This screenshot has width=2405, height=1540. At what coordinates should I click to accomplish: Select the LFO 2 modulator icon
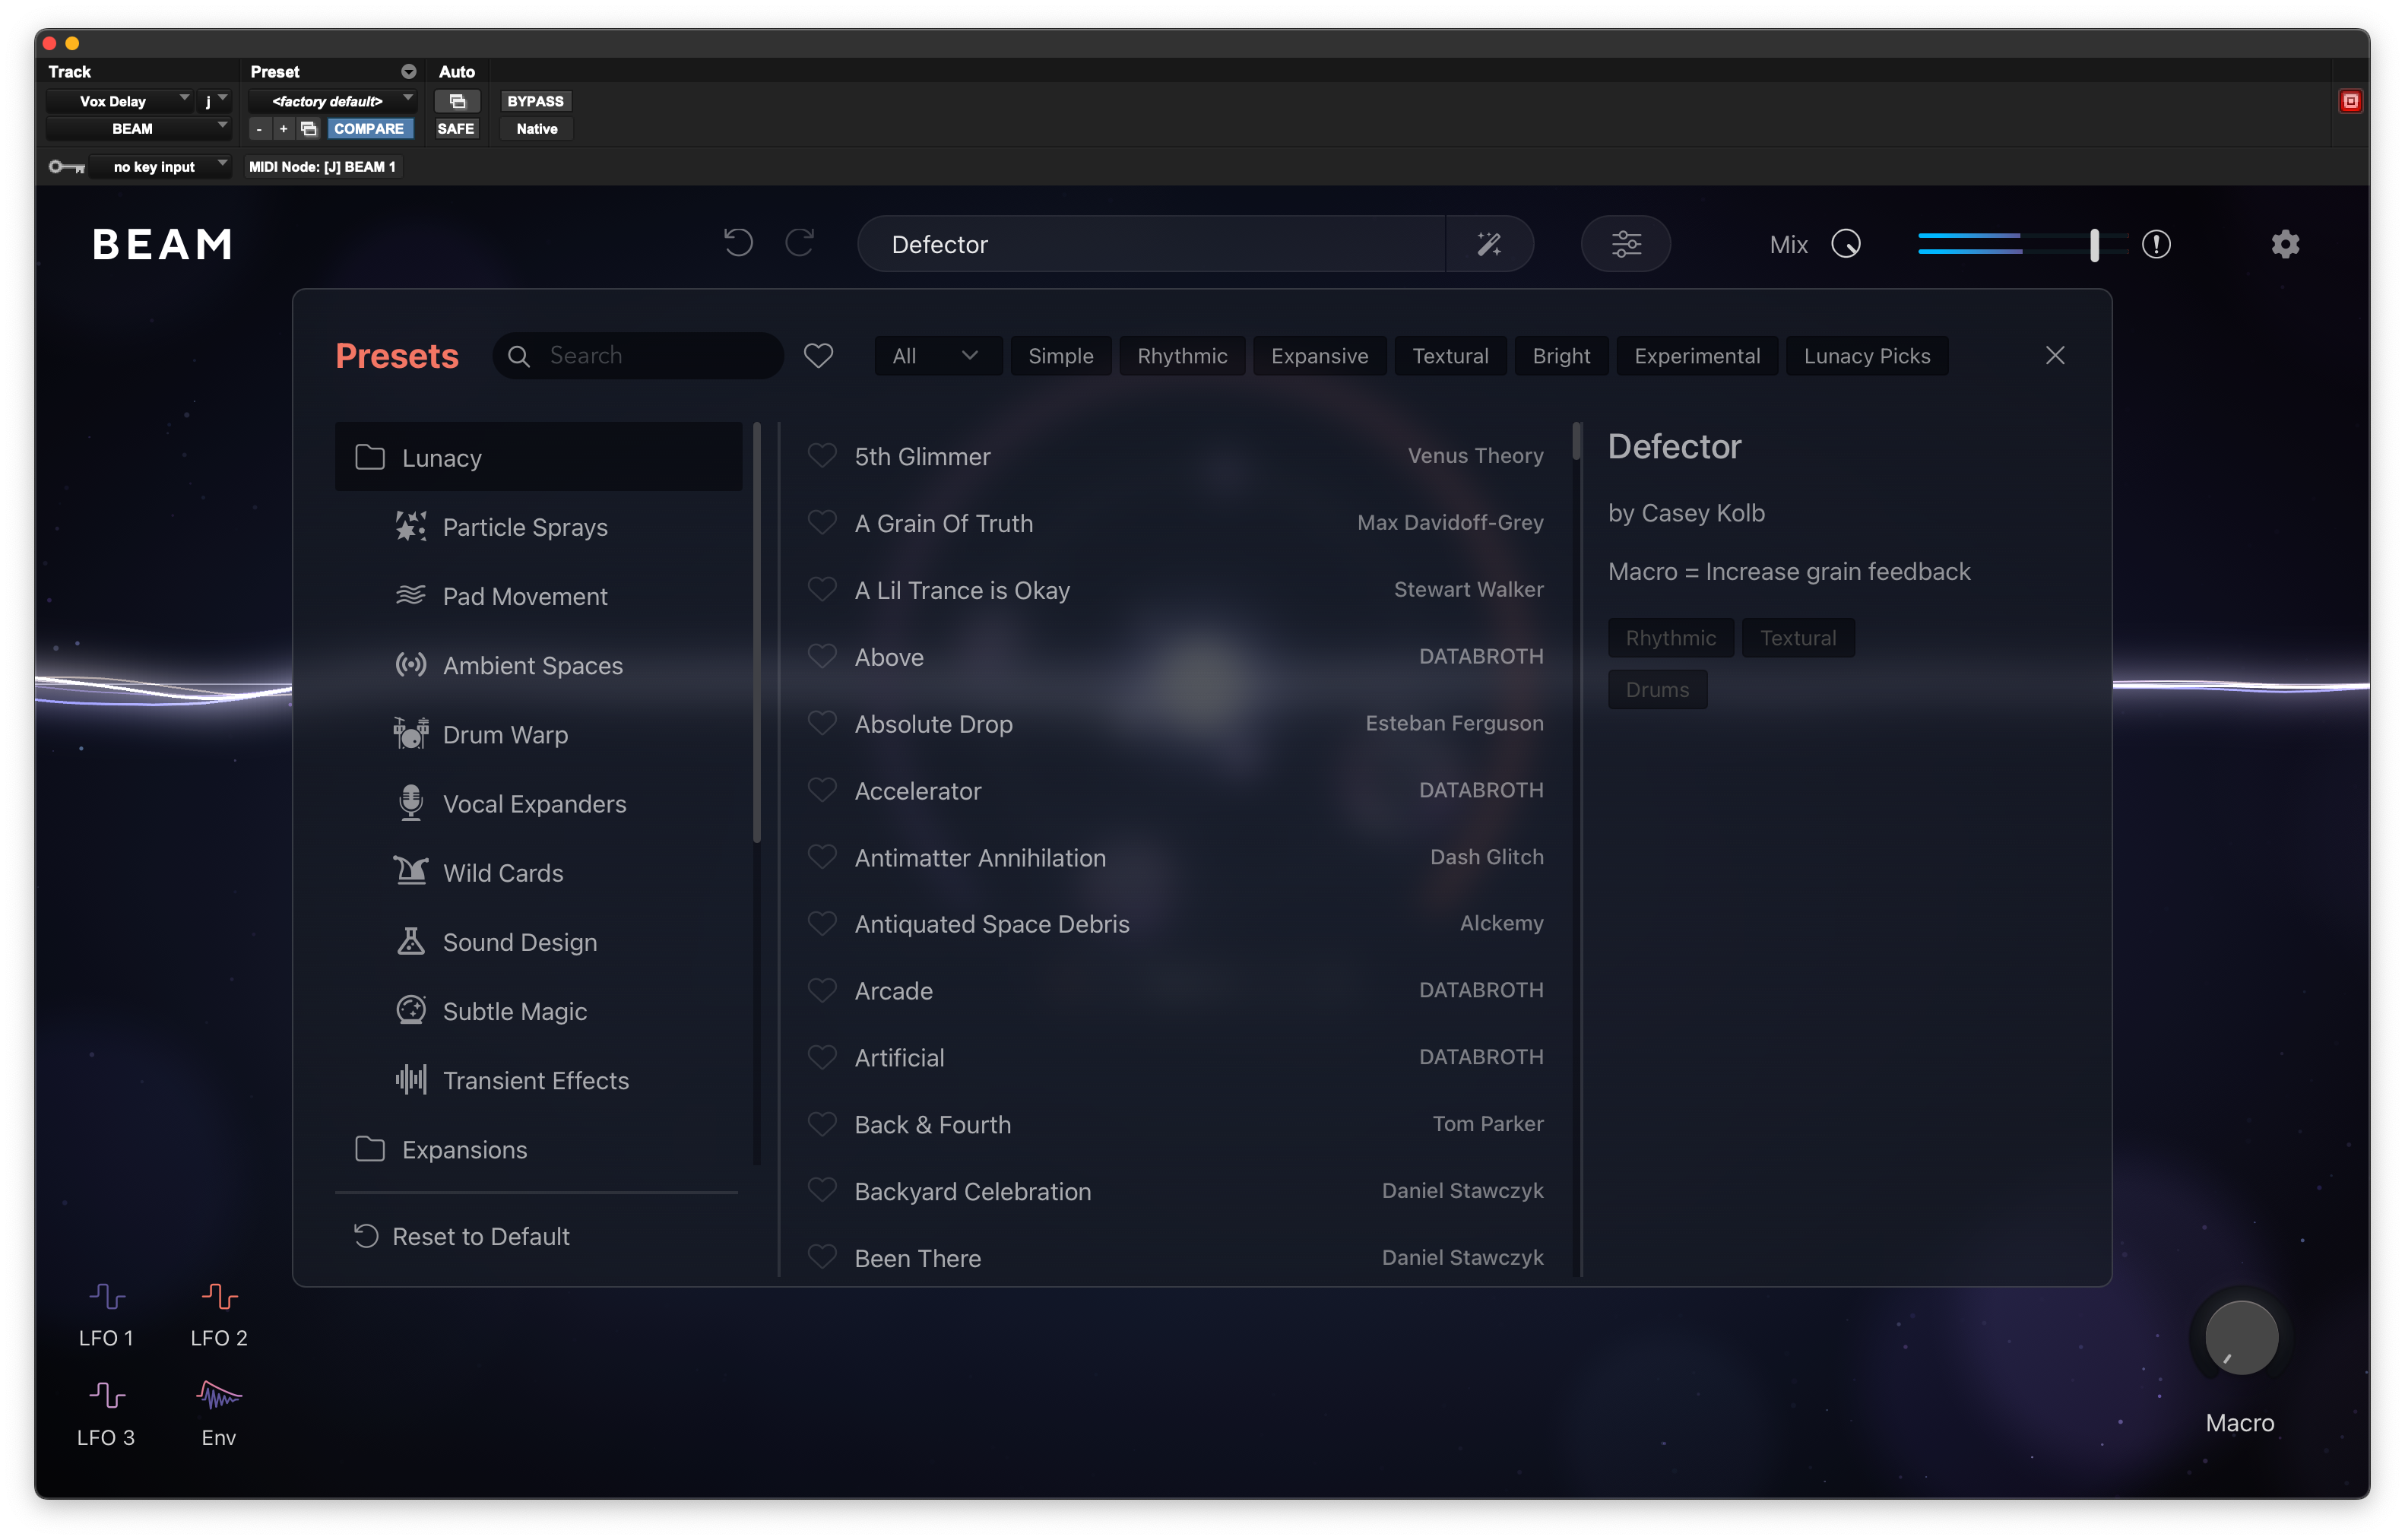(219, 1297)
